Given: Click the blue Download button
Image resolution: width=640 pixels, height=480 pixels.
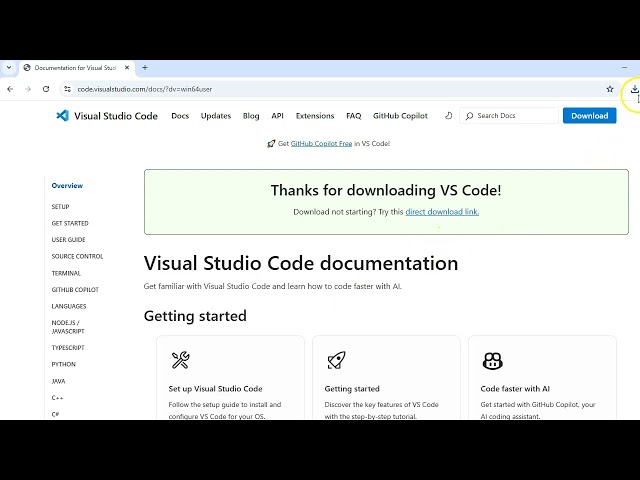Looking at the screenshot, I should pos(589,116).
